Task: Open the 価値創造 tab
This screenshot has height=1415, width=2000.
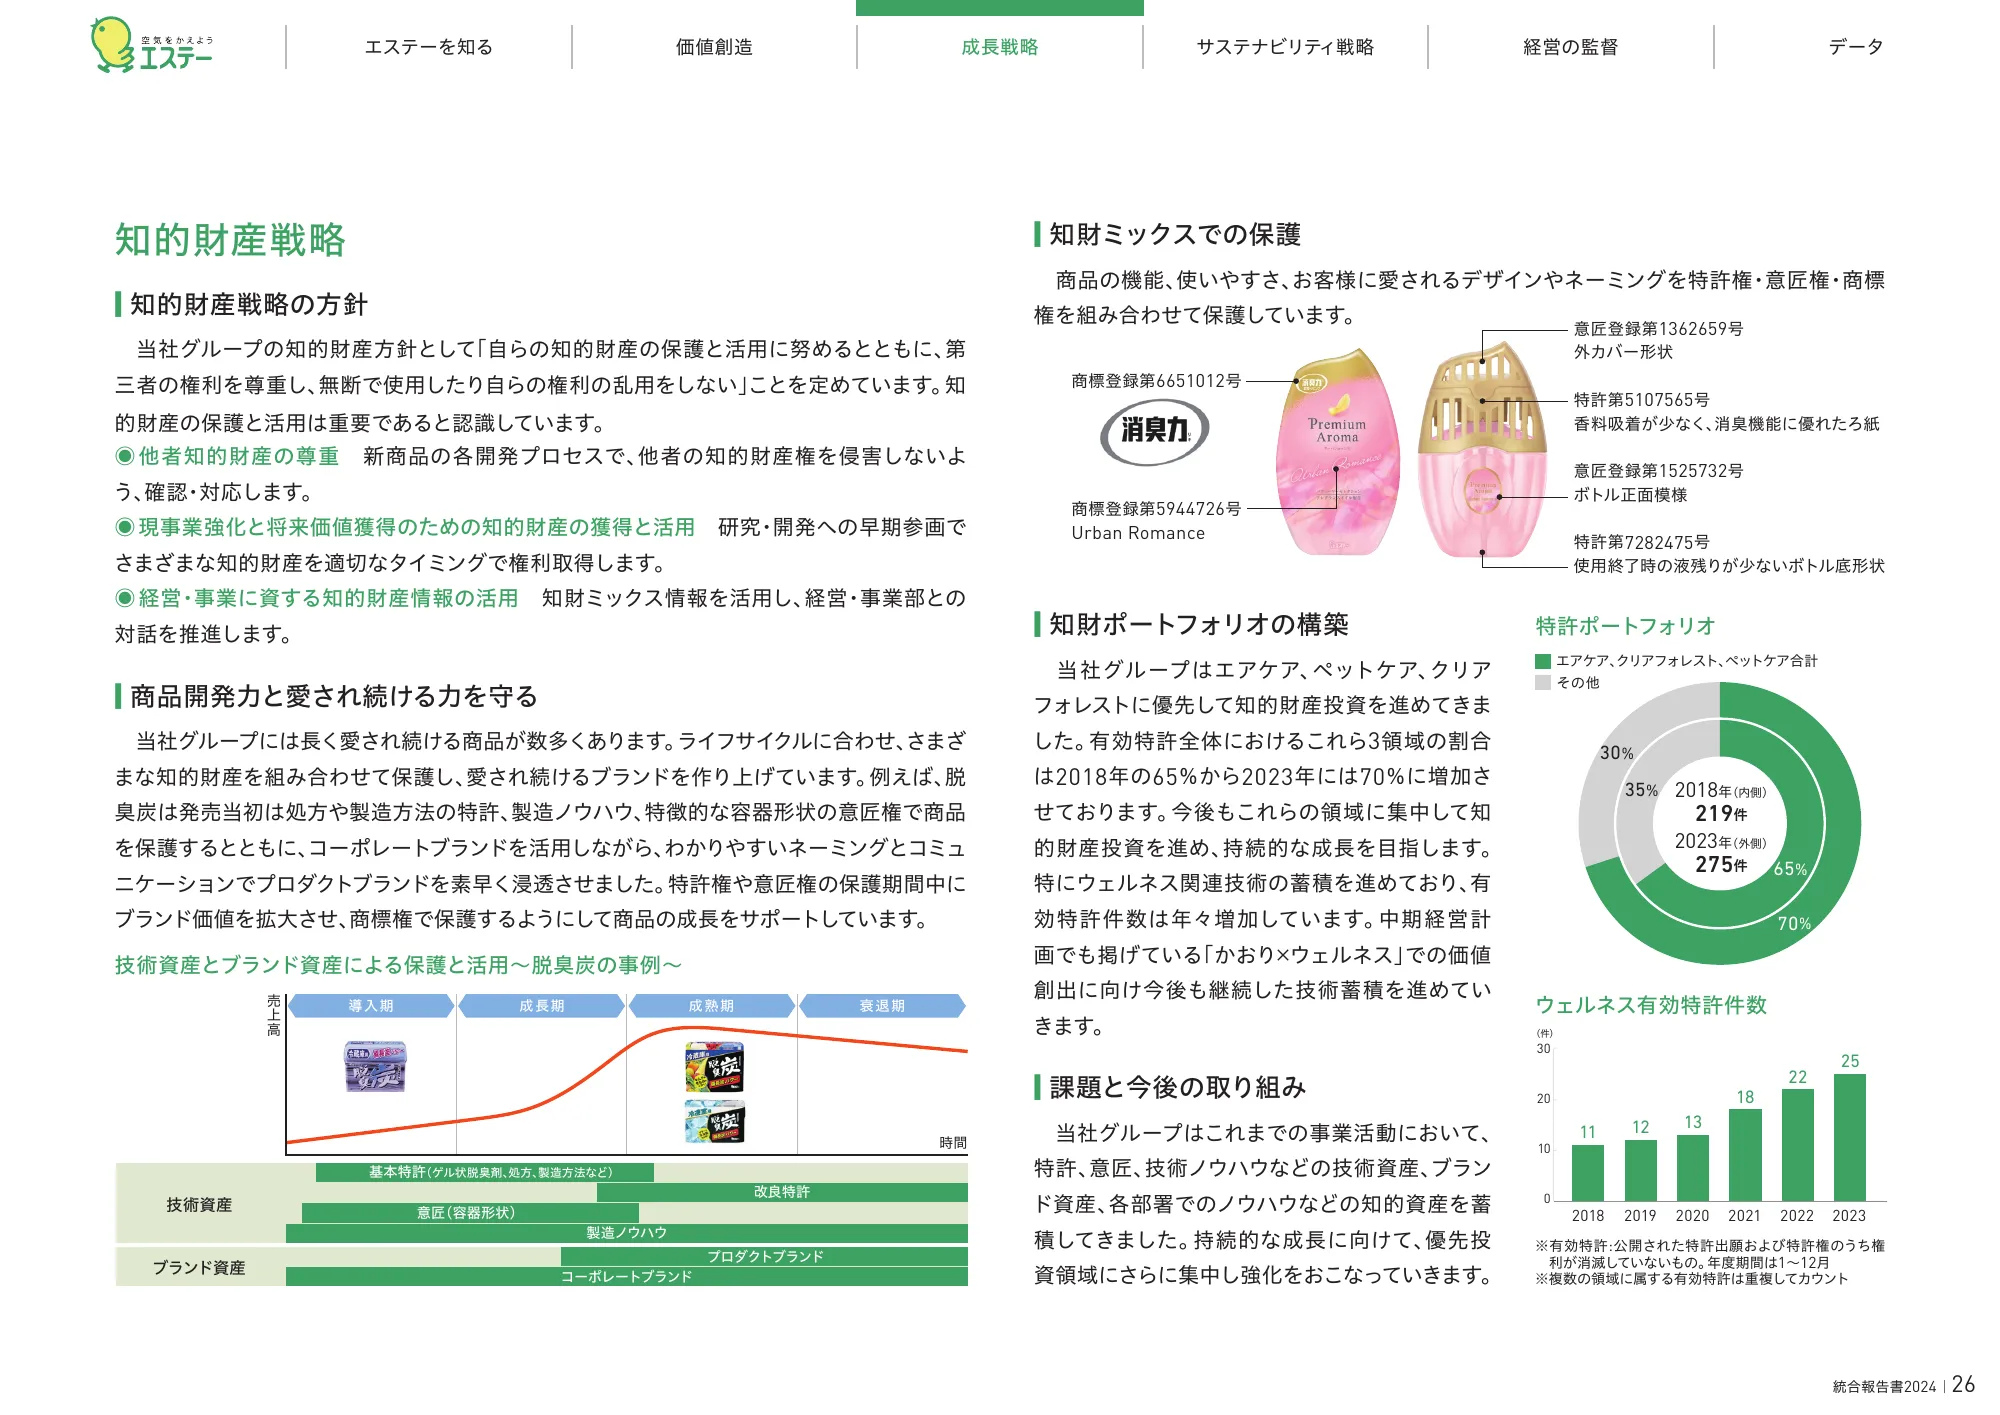Action: [714, 47]
